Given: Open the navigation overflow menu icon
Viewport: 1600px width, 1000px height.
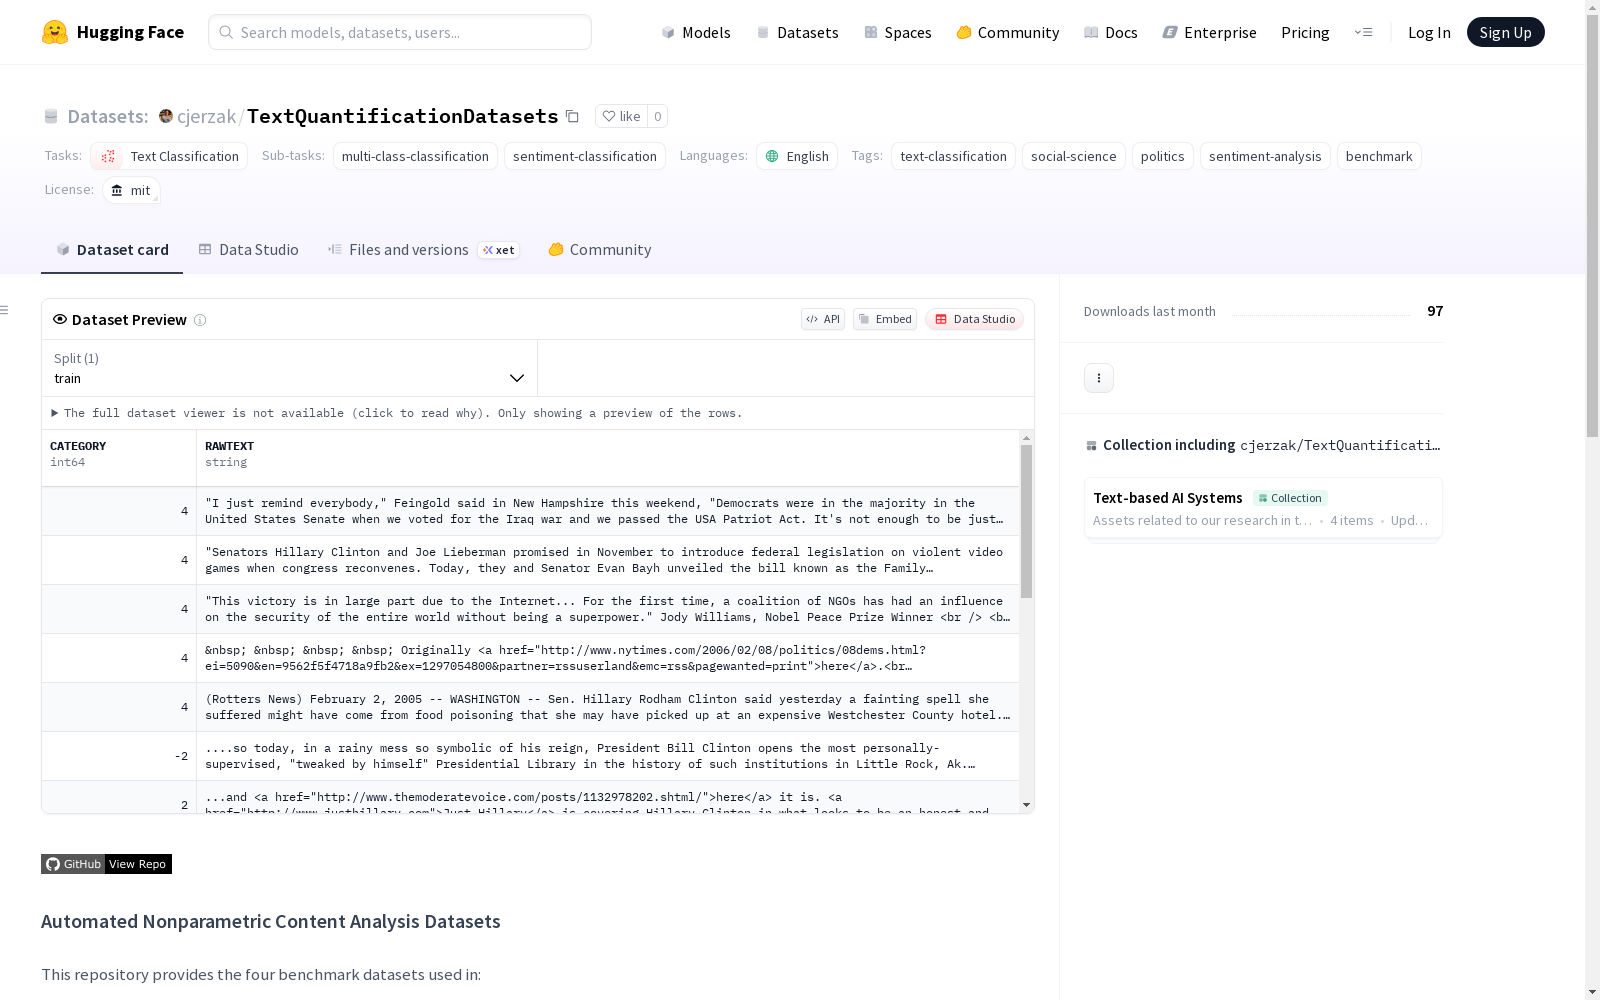Looking at the screenshot, I should tap(1363, 32).
